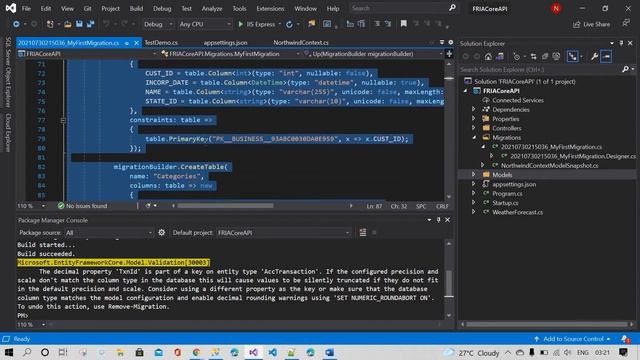Toggle Preview Selected Items in Solution Explorer
The image size is (640, 360).
click(x=607, y=56)
